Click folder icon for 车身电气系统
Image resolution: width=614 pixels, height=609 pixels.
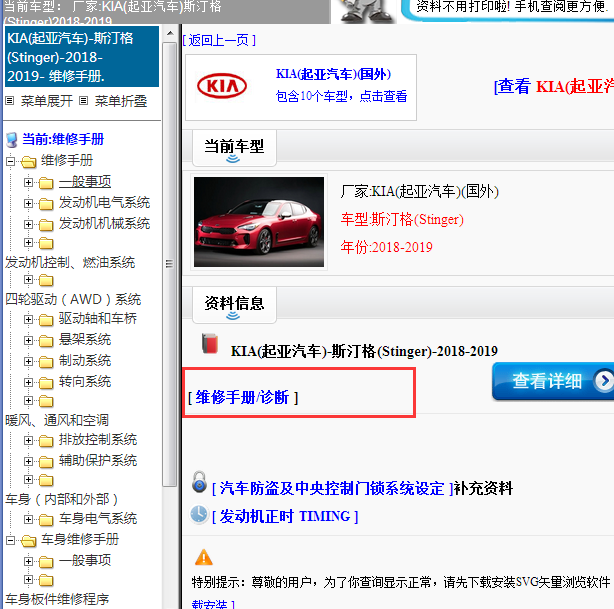click(x=46, y=520)
